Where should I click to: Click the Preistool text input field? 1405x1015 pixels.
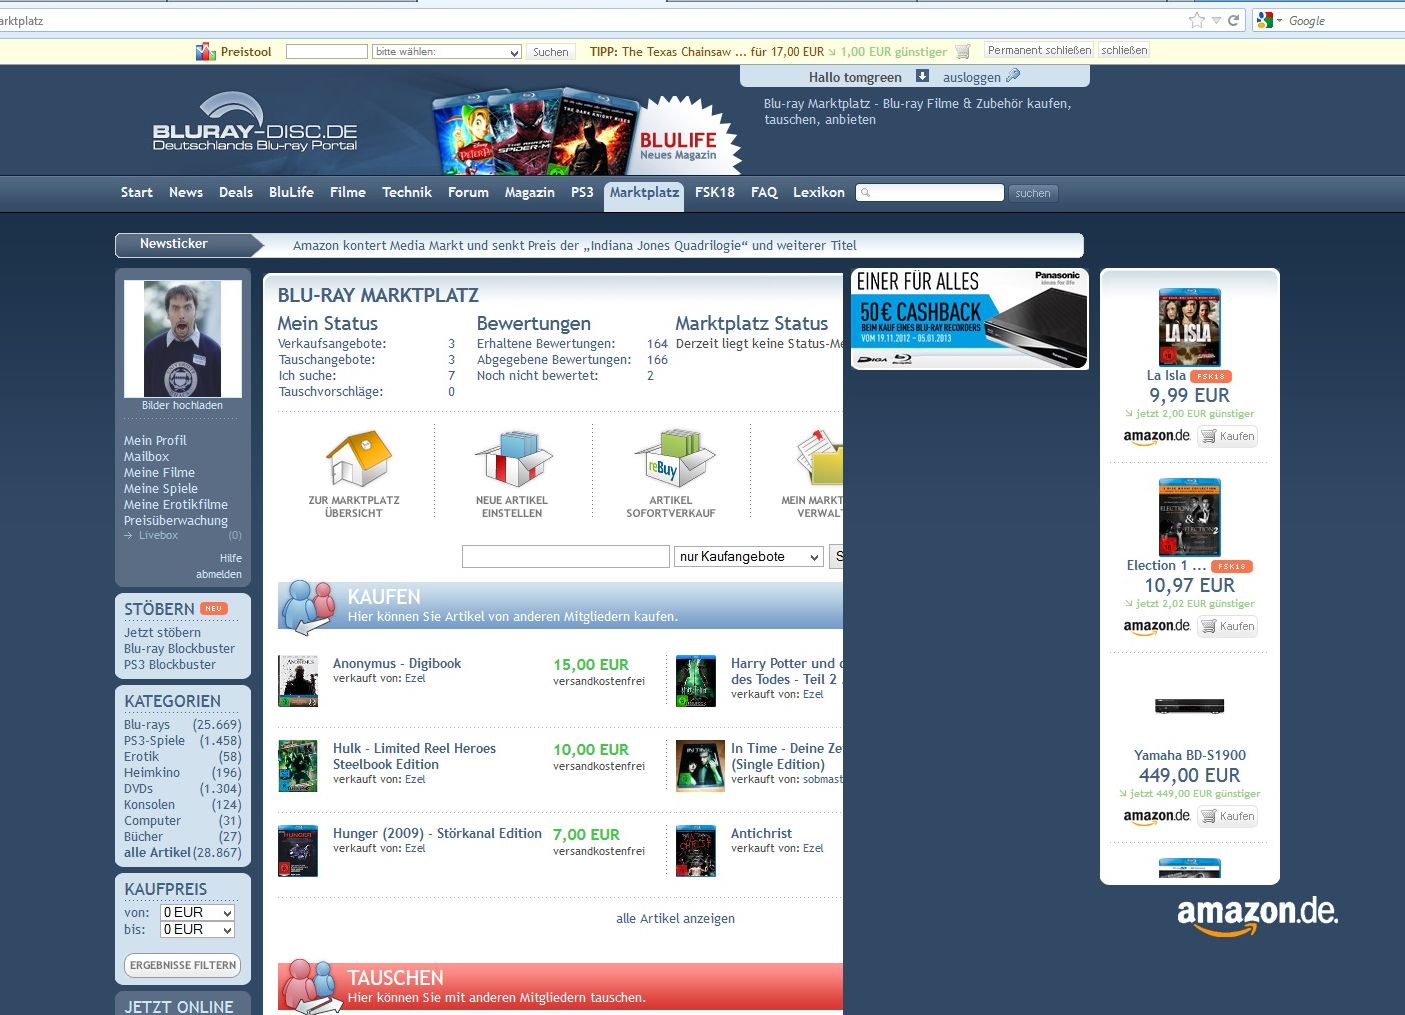pyautogui.click(x=327, y=52)
